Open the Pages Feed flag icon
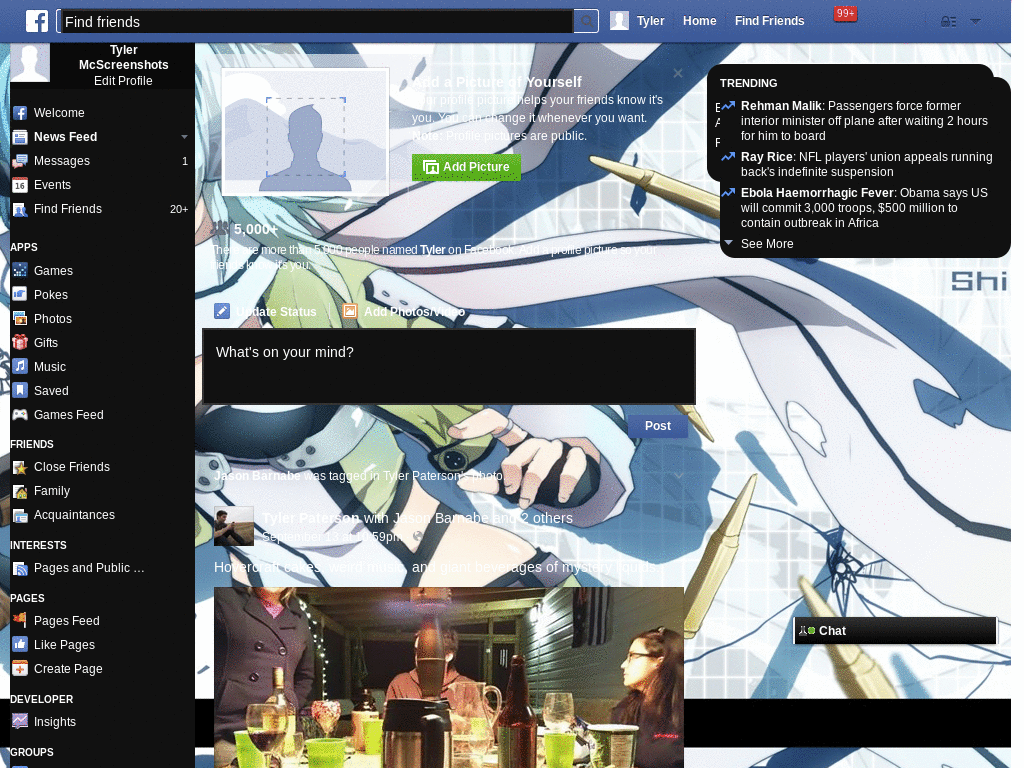The width and height of the screenshot is (1024, 768). tap(20, 620)
